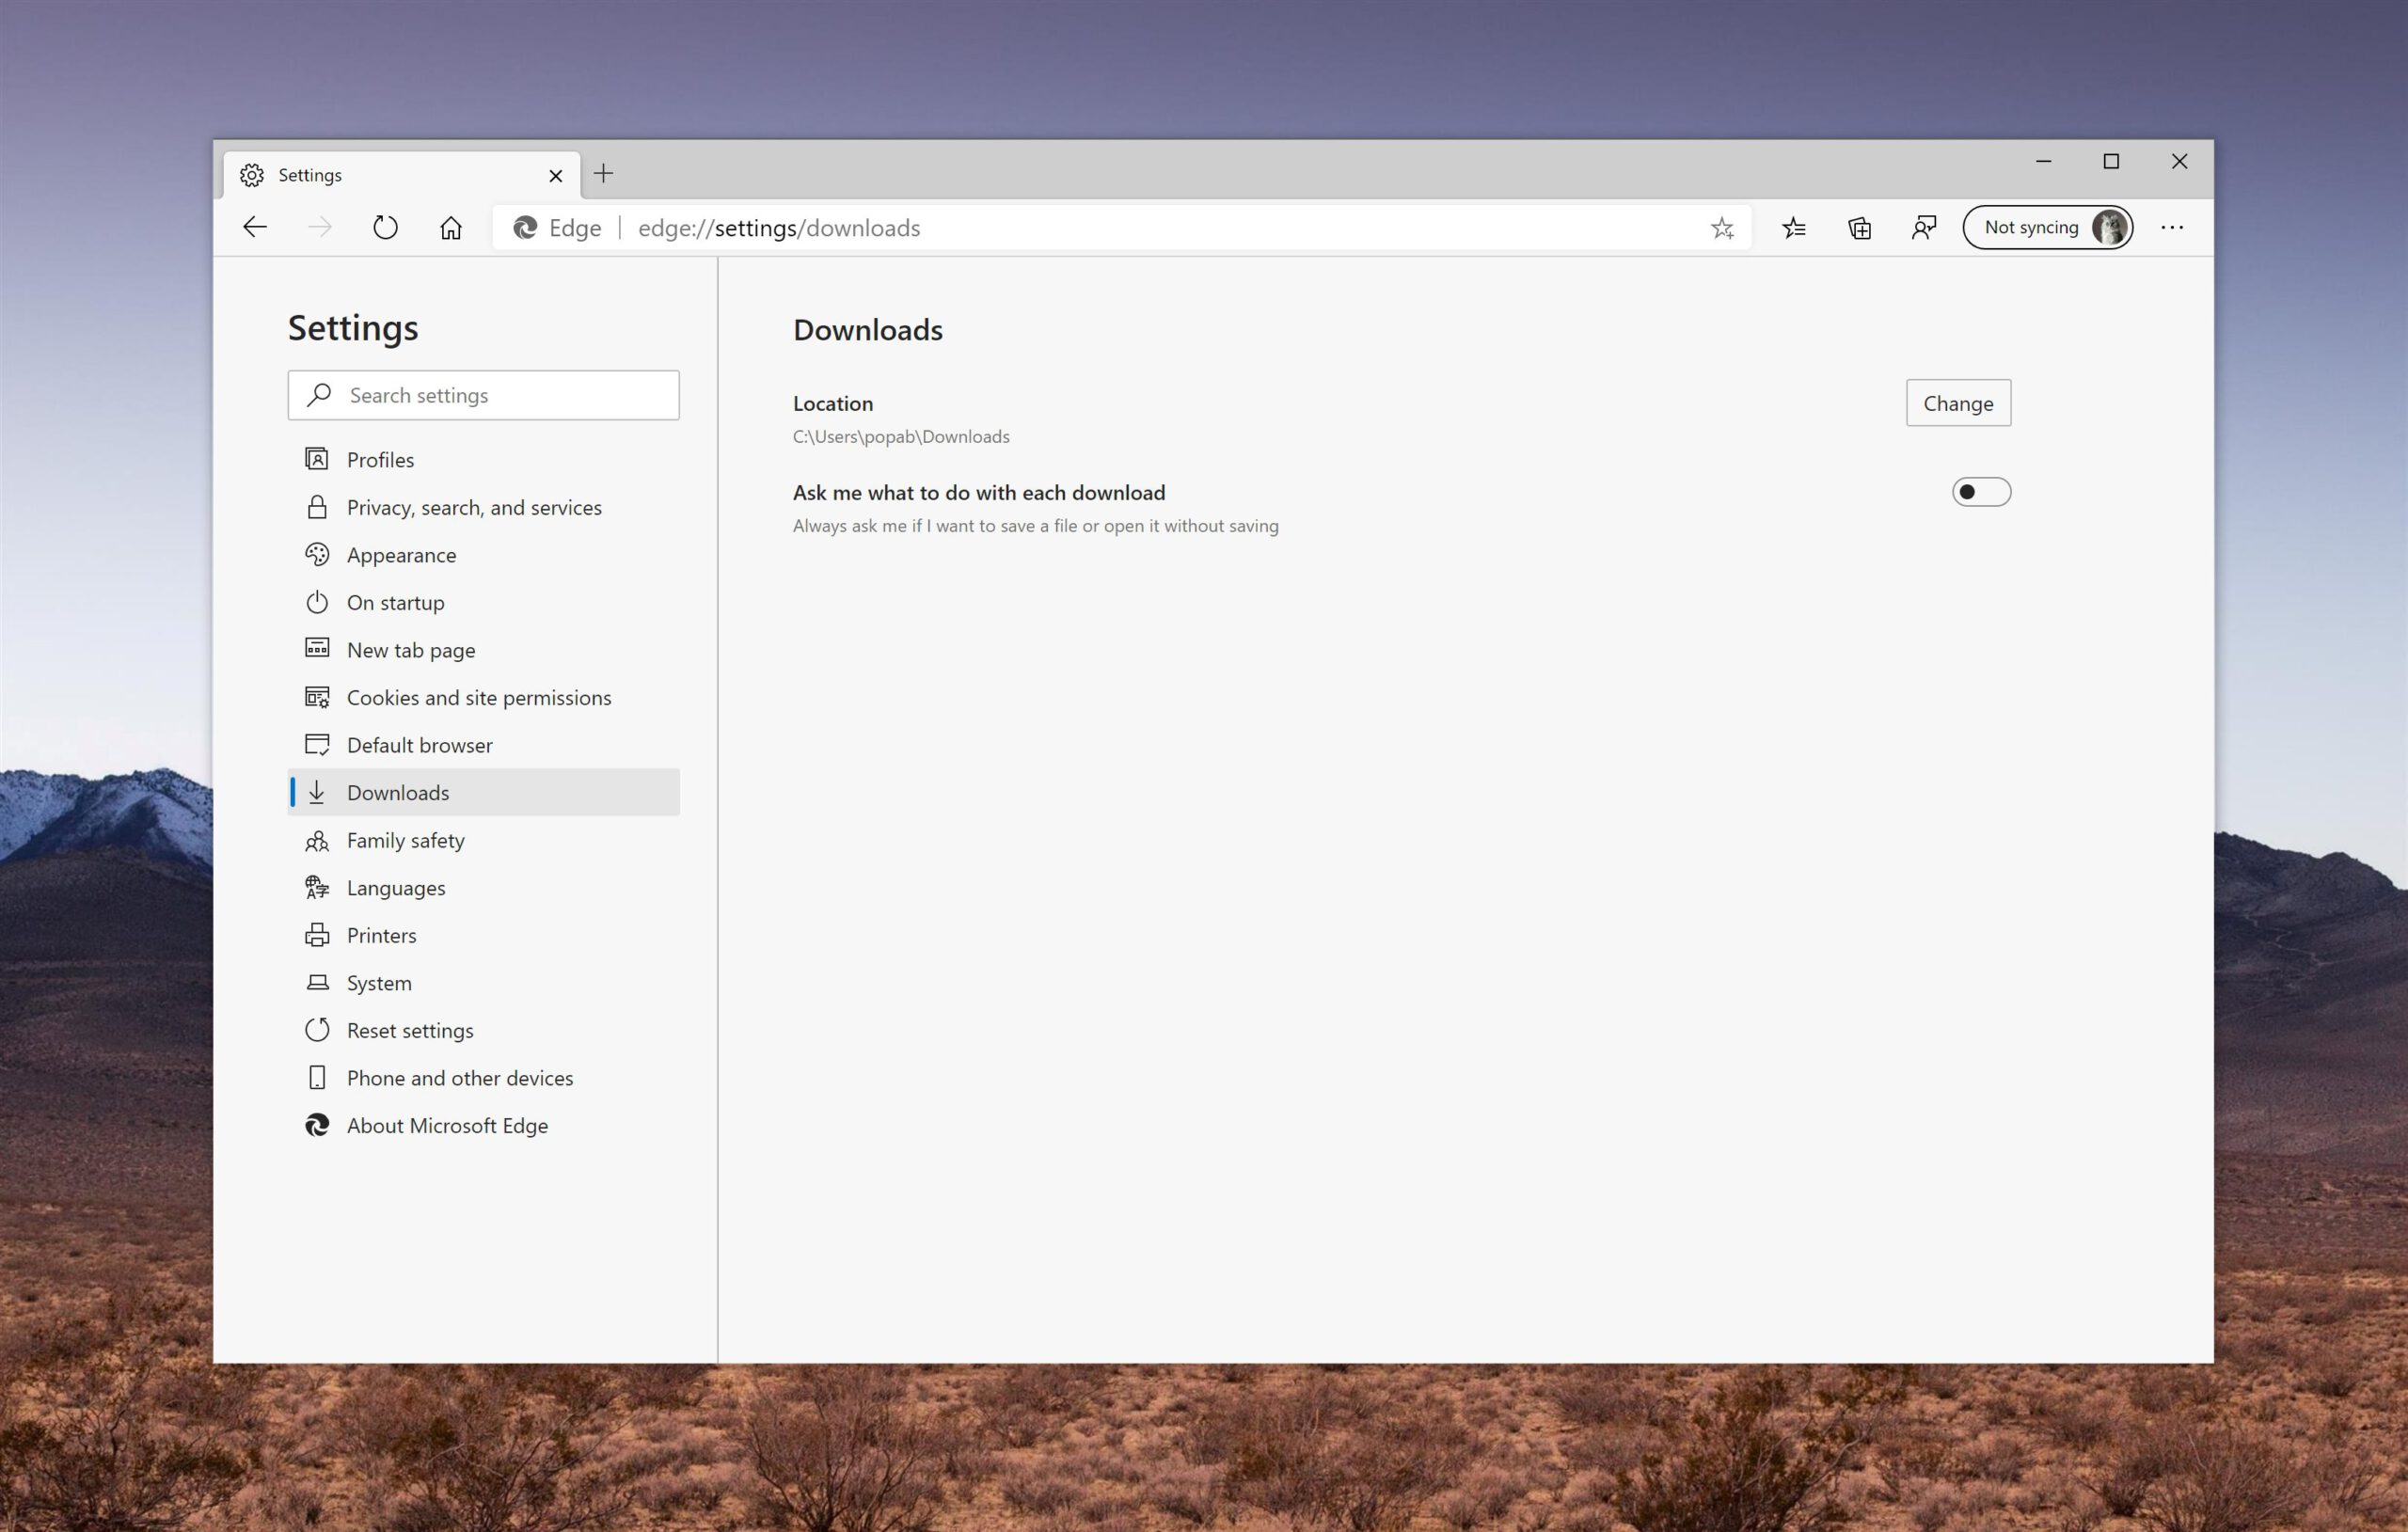This screenshot has width=2408, height=1532.
Task: Open About Microsoft Edge
Action: click(446, 1125)
